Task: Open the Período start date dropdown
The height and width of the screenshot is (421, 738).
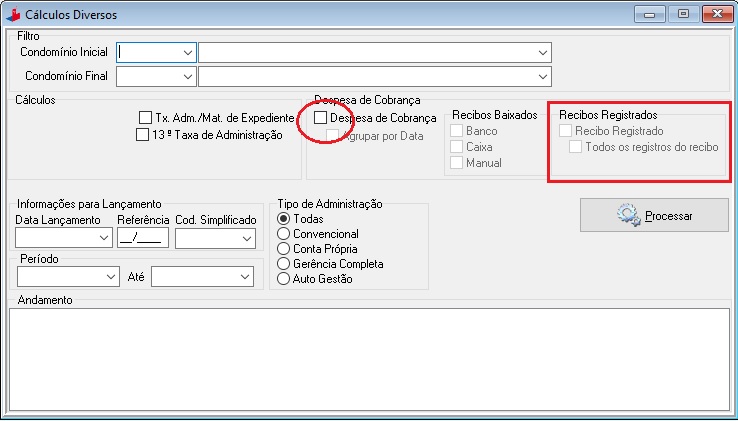Action: pos(109,276)
